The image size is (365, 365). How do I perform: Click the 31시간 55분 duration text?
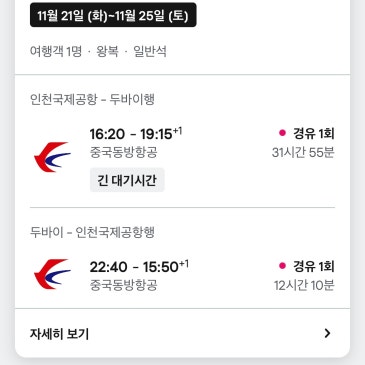(303, 152)
